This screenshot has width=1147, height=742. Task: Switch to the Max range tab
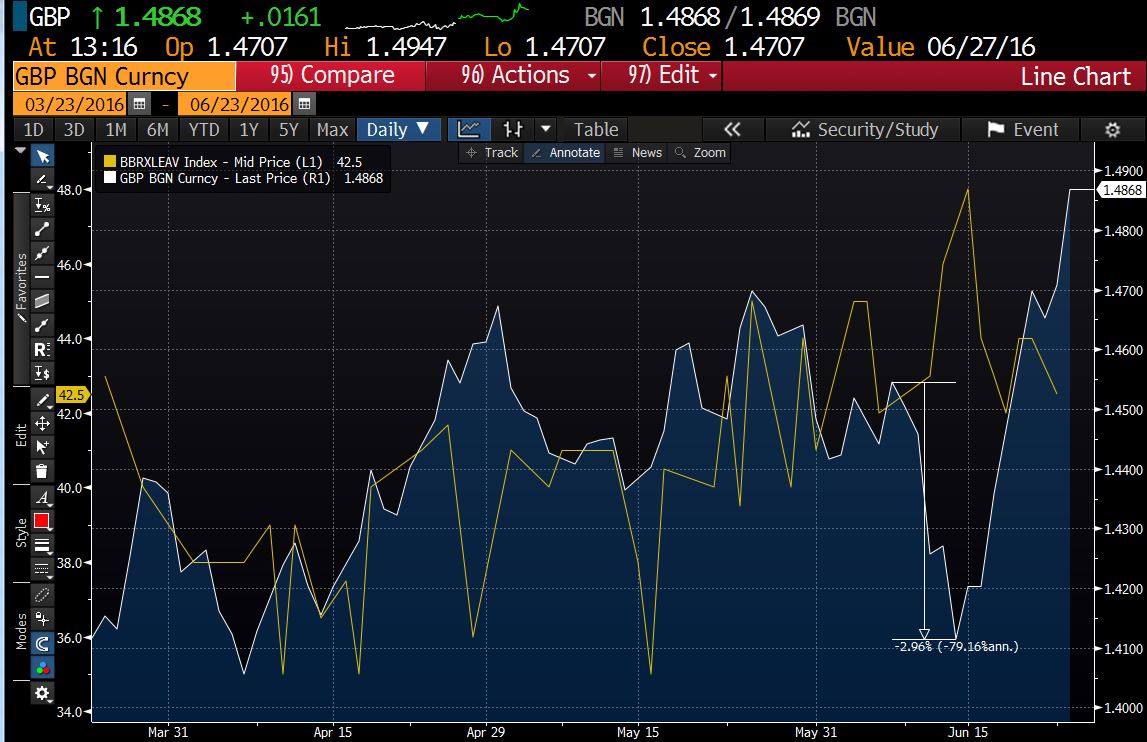click(x=332, y=130)
